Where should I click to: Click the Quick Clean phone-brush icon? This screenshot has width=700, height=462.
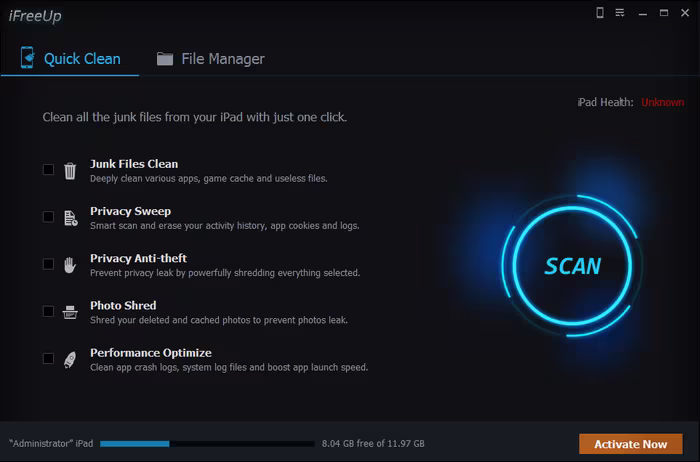(x=27, y=58)
